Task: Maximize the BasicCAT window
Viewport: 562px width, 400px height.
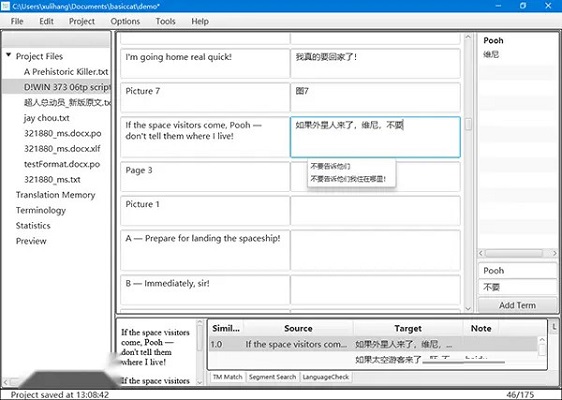Action: point(523,5)
